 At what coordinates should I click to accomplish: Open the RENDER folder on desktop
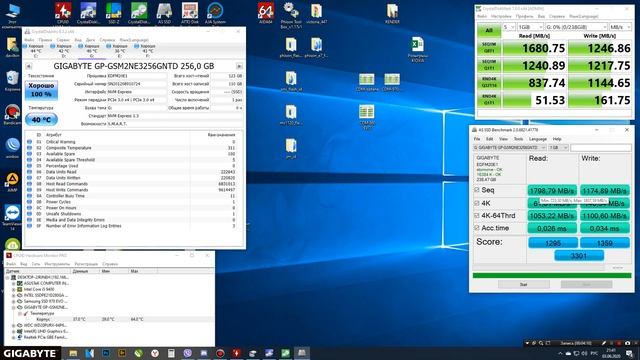click(392, 12)
